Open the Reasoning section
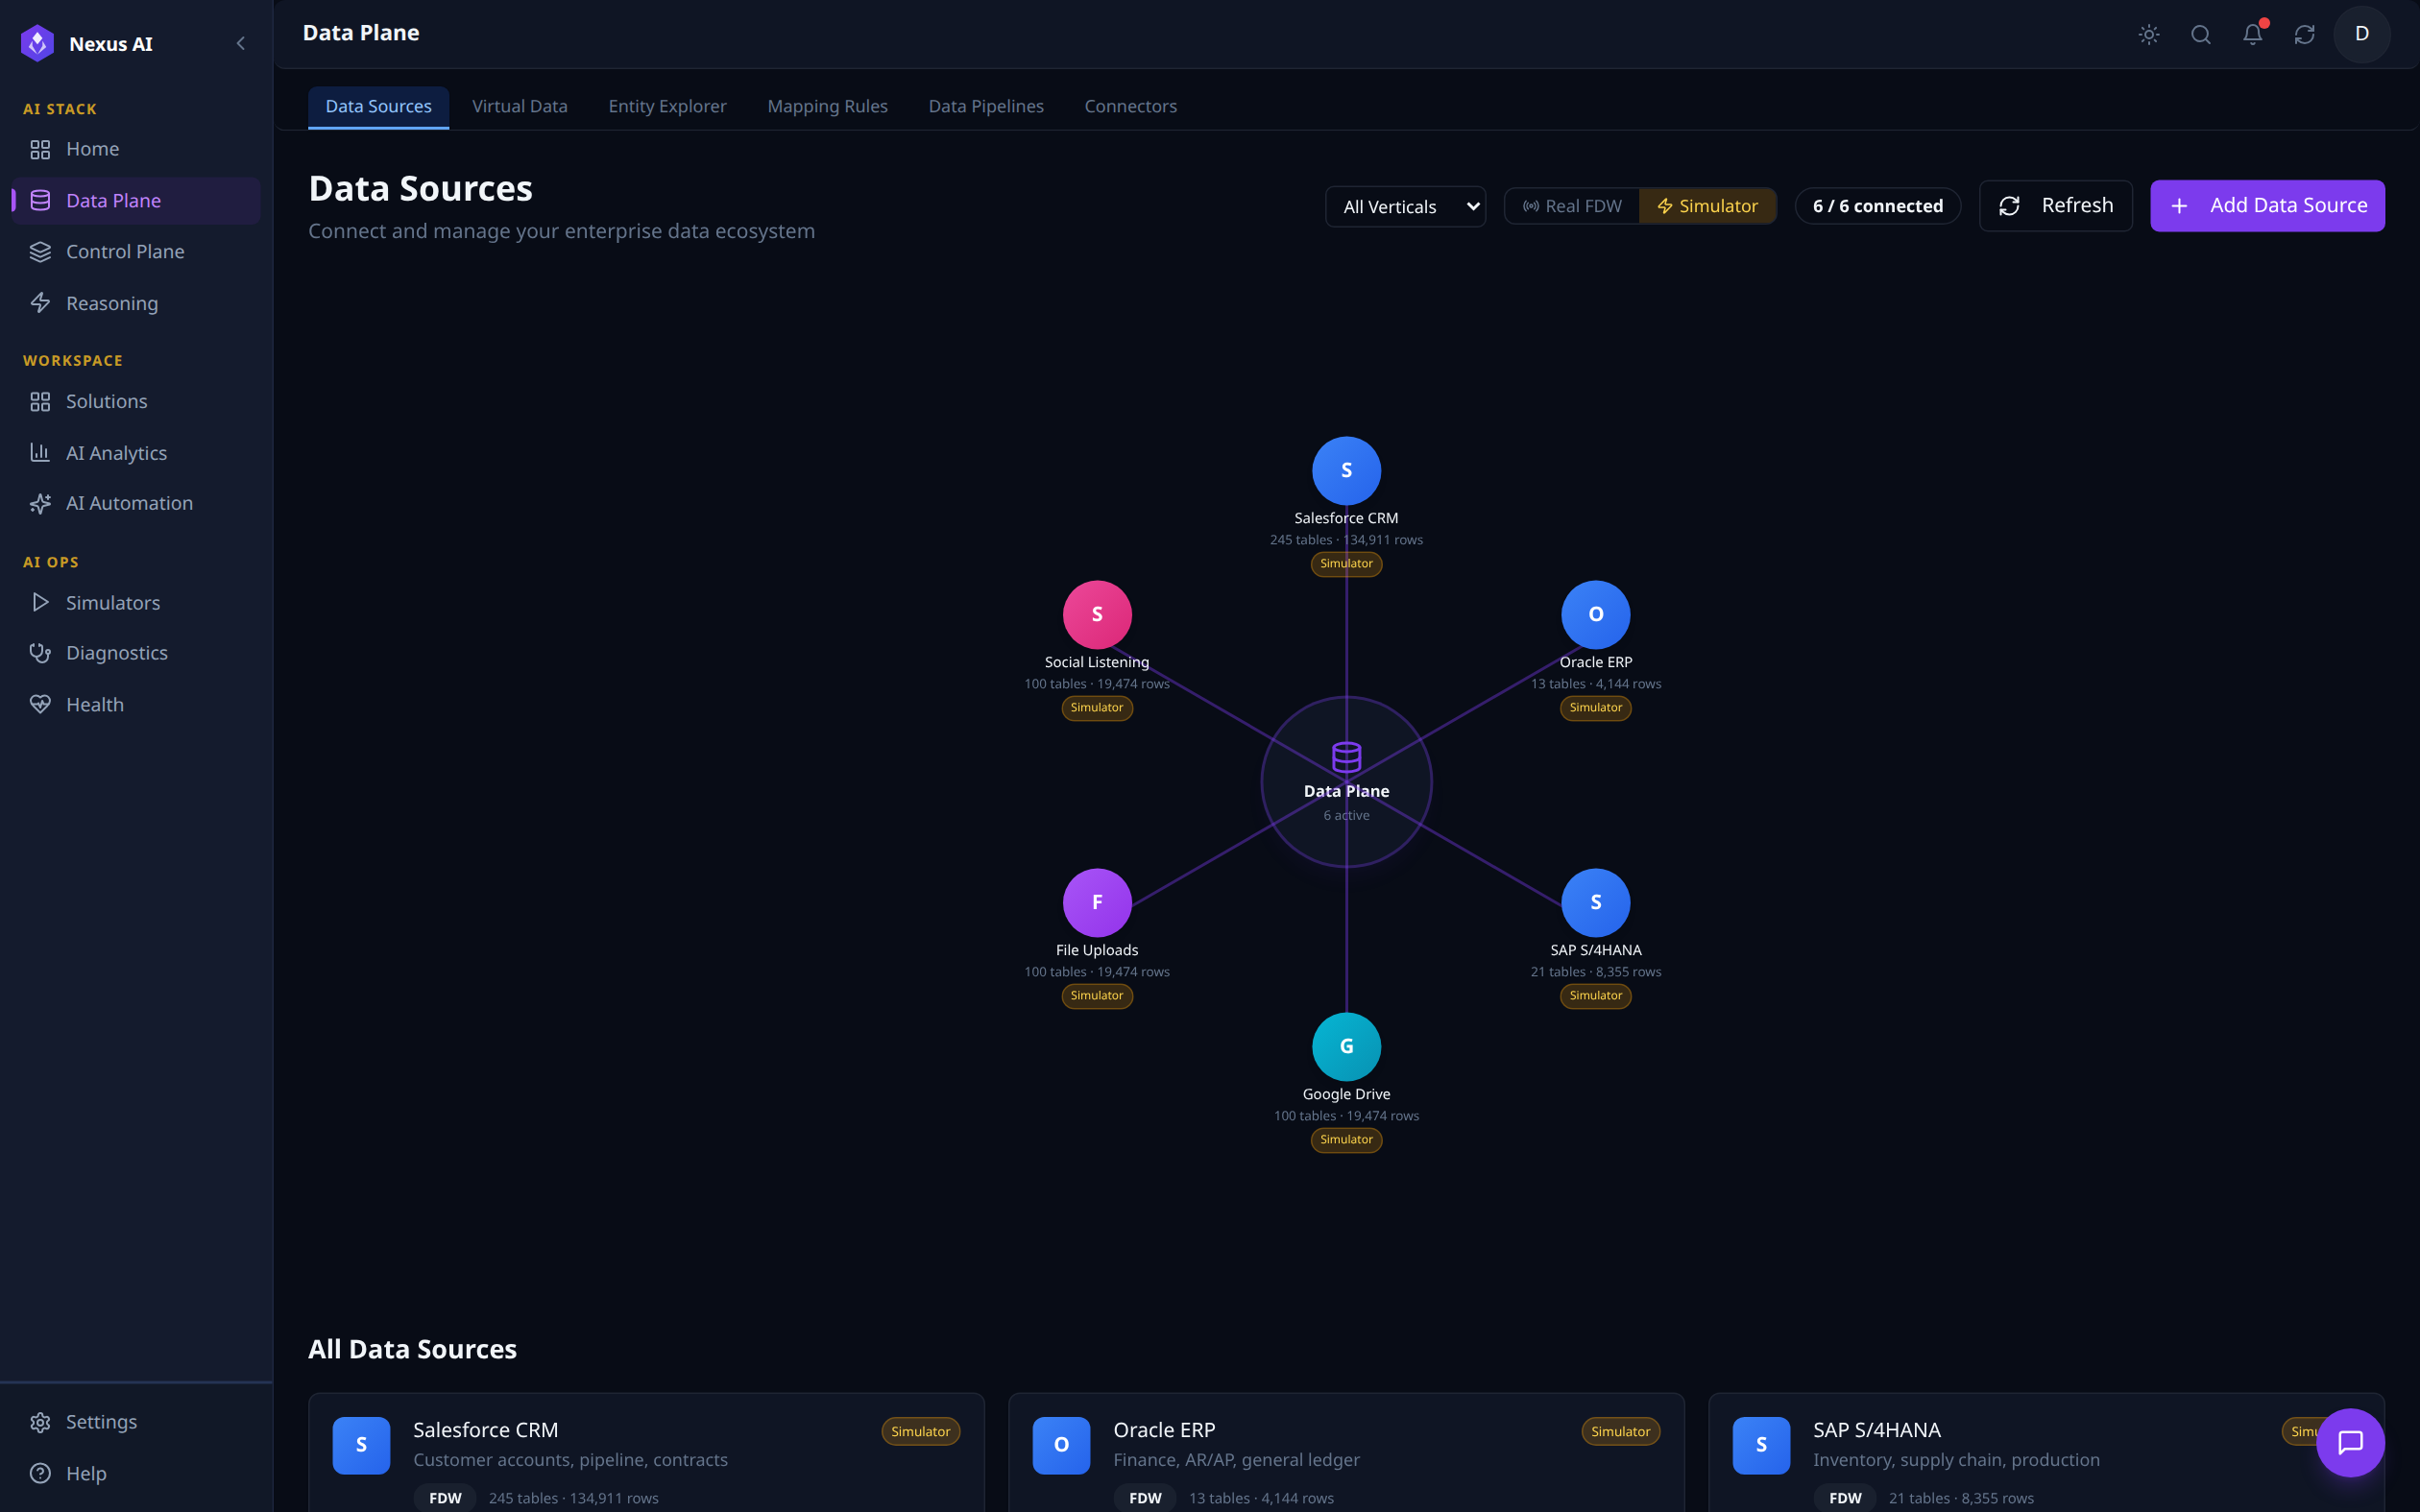 point(136,303)
